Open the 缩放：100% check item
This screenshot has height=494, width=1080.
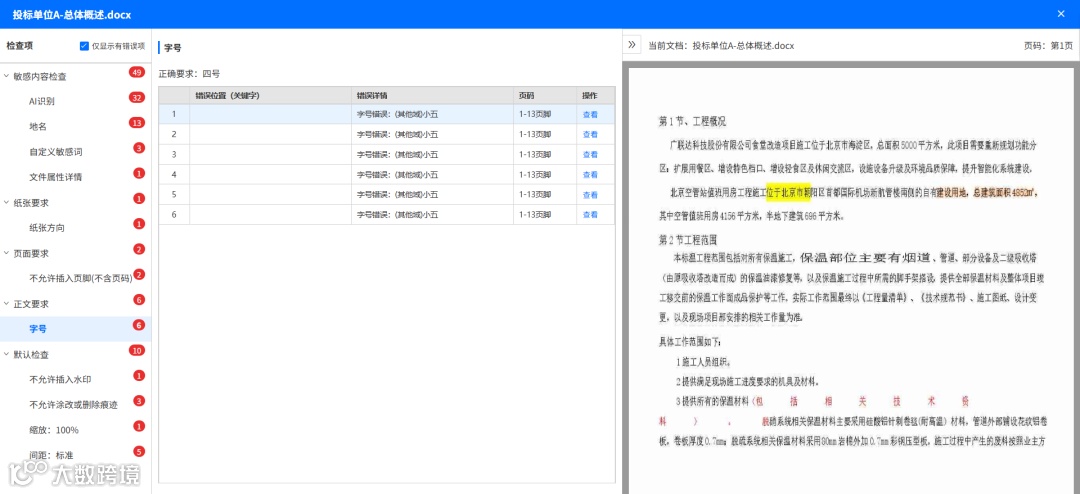[54, 430]
